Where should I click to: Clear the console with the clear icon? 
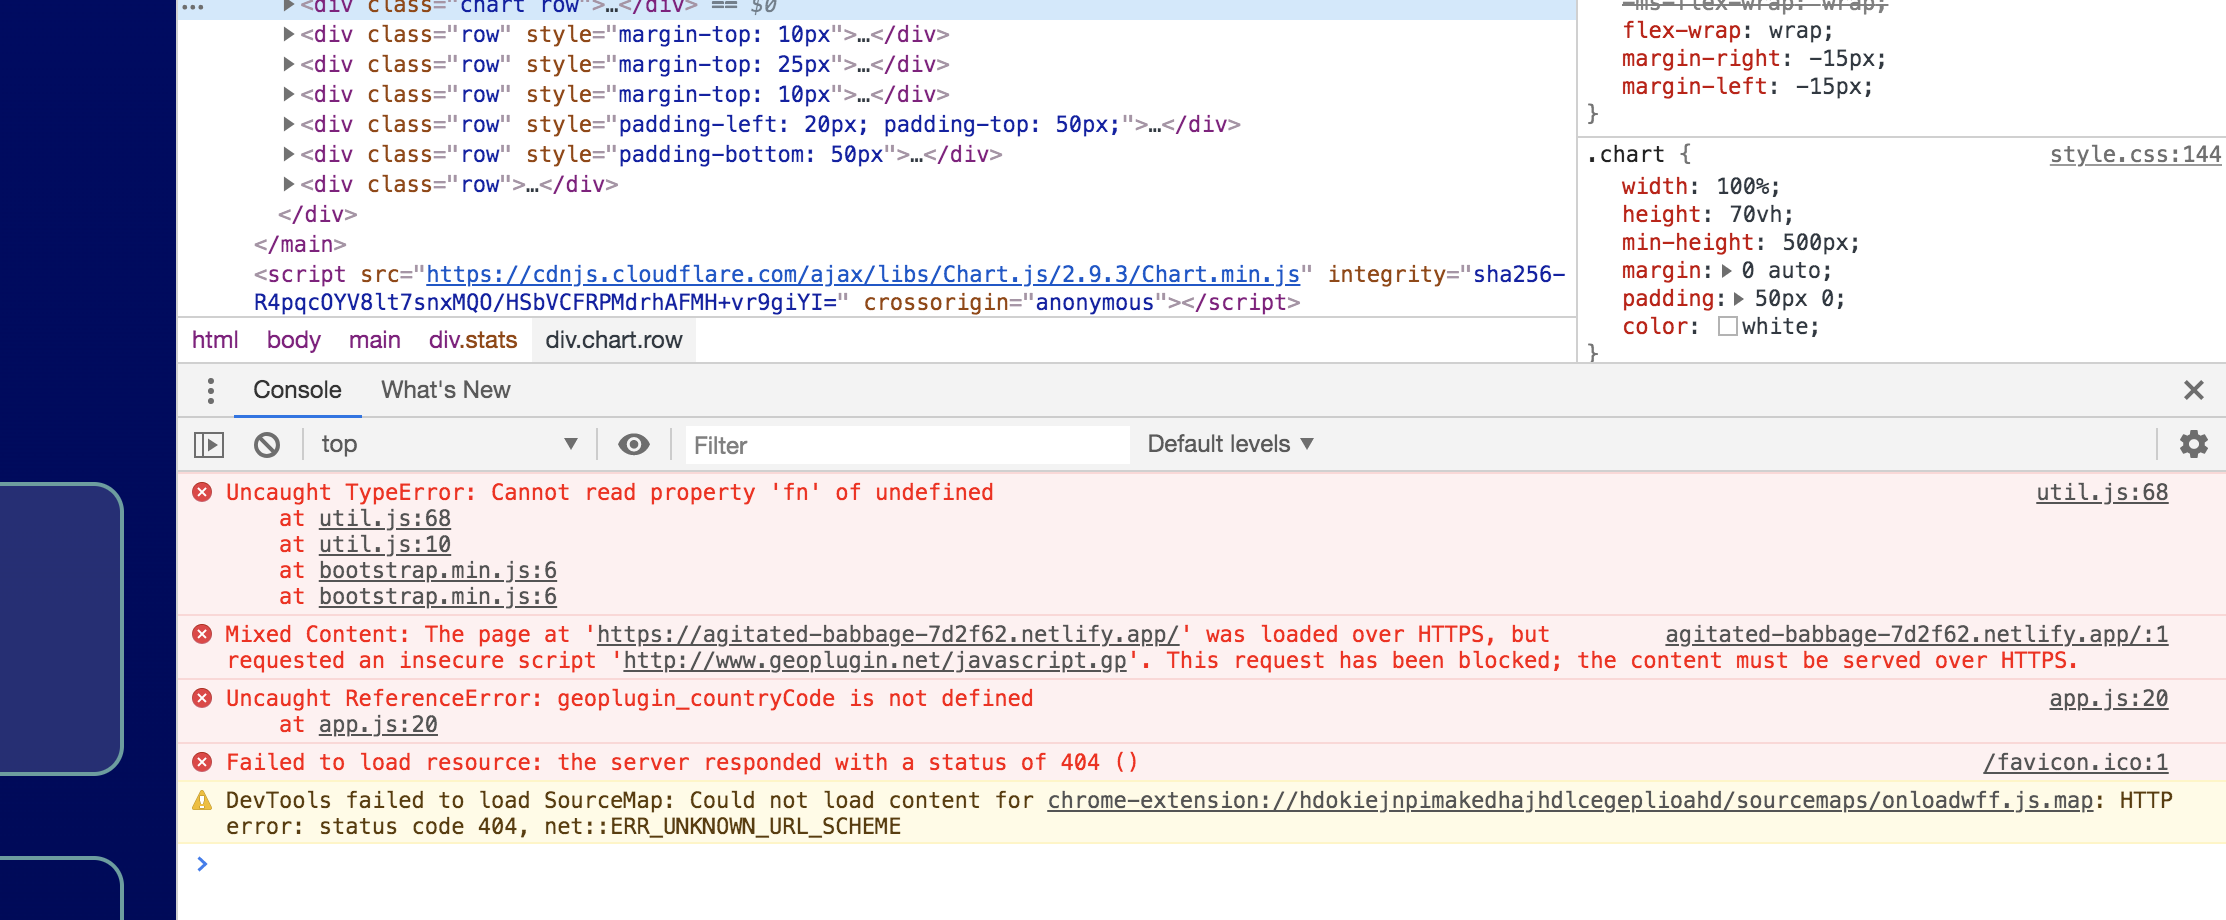(267, 445)
